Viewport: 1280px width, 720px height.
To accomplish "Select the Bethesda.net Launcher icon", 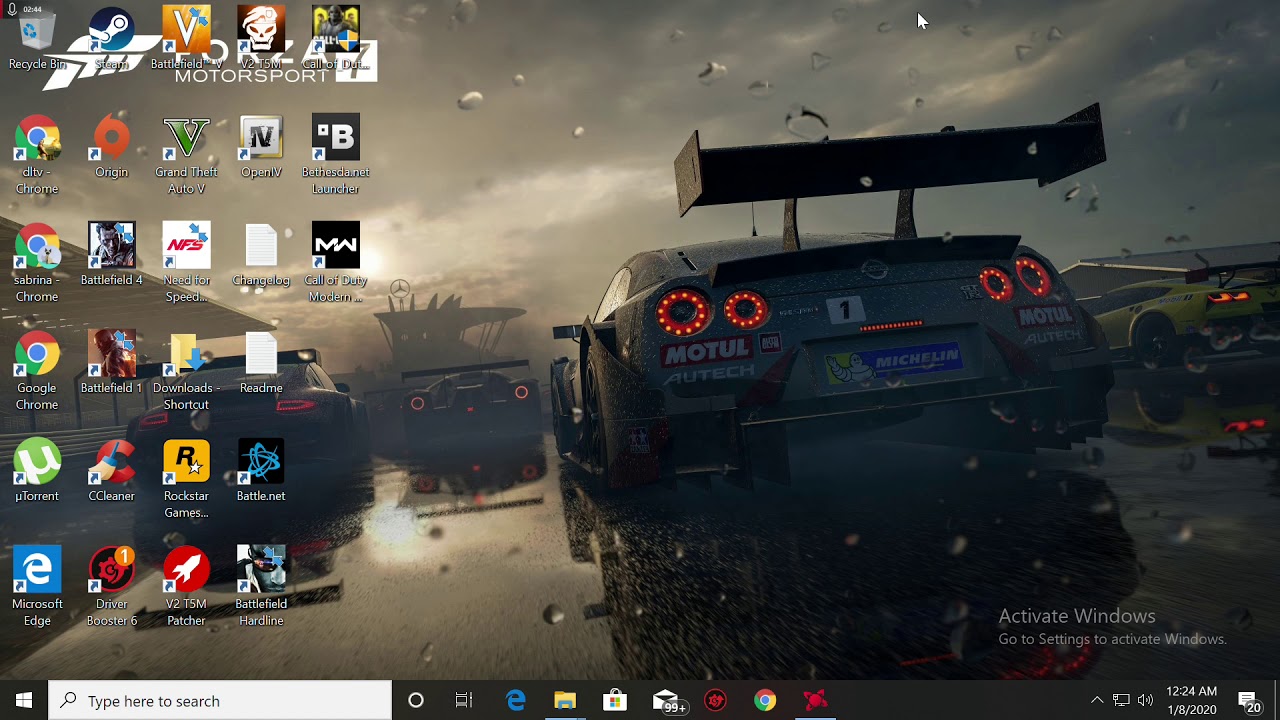I will point(335,156).
